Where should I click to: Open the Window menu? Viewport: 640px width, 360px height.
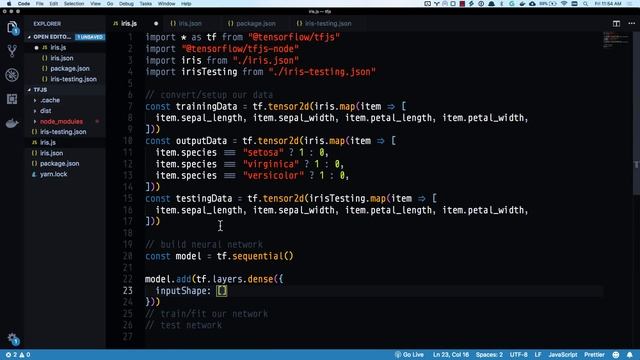pos(166,4)
